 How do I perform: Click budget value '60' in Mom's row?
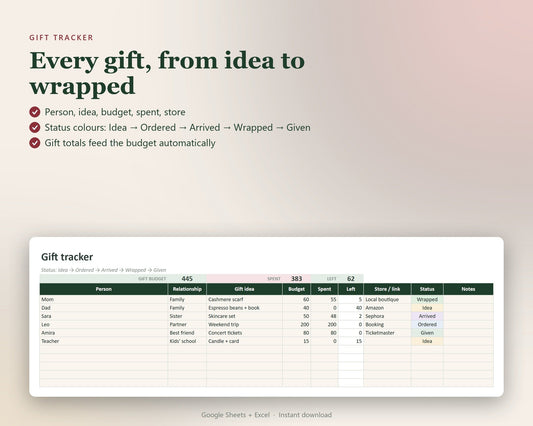296,300
